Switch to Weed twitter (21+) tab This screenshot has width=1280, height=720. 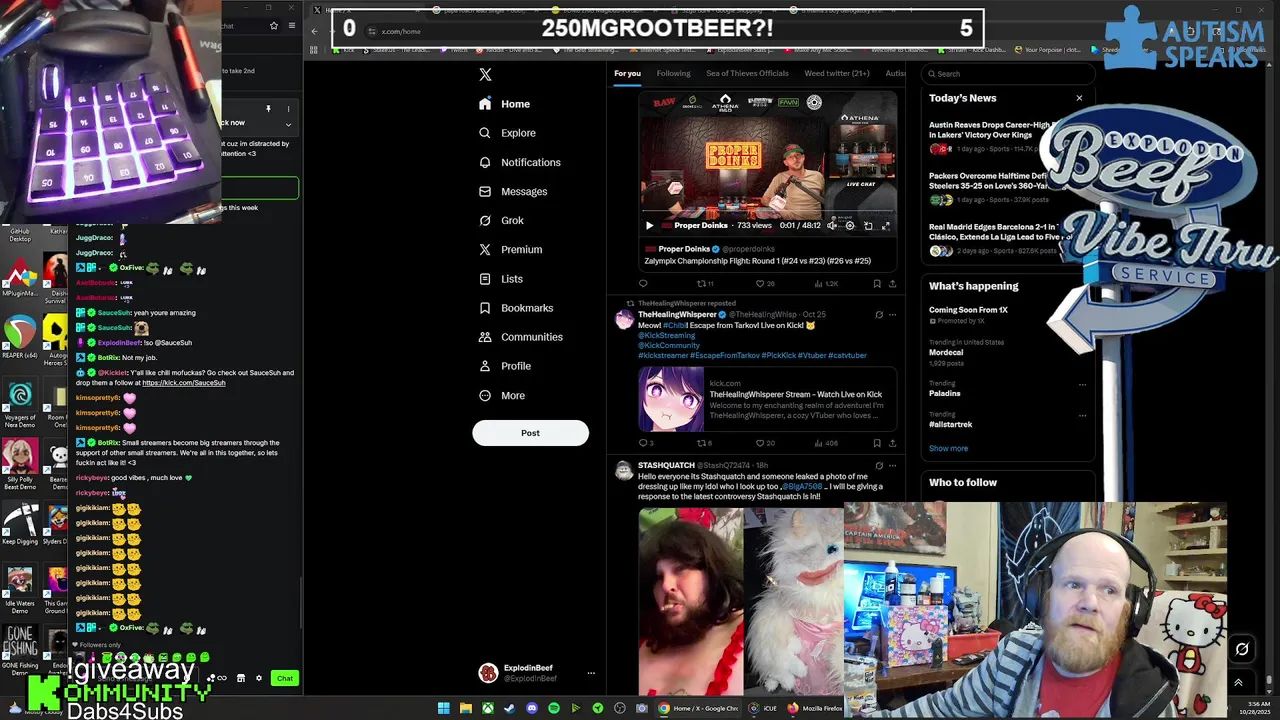click(x=837, y=73)
